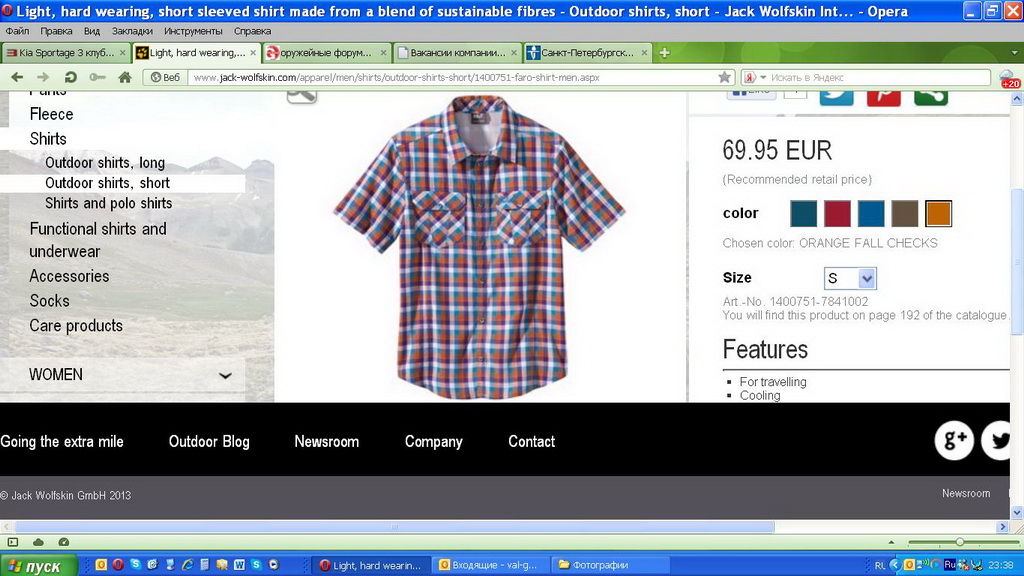Bookmark page with the star icon
The image size is (1024, 576).
click(x=725, y=77)
